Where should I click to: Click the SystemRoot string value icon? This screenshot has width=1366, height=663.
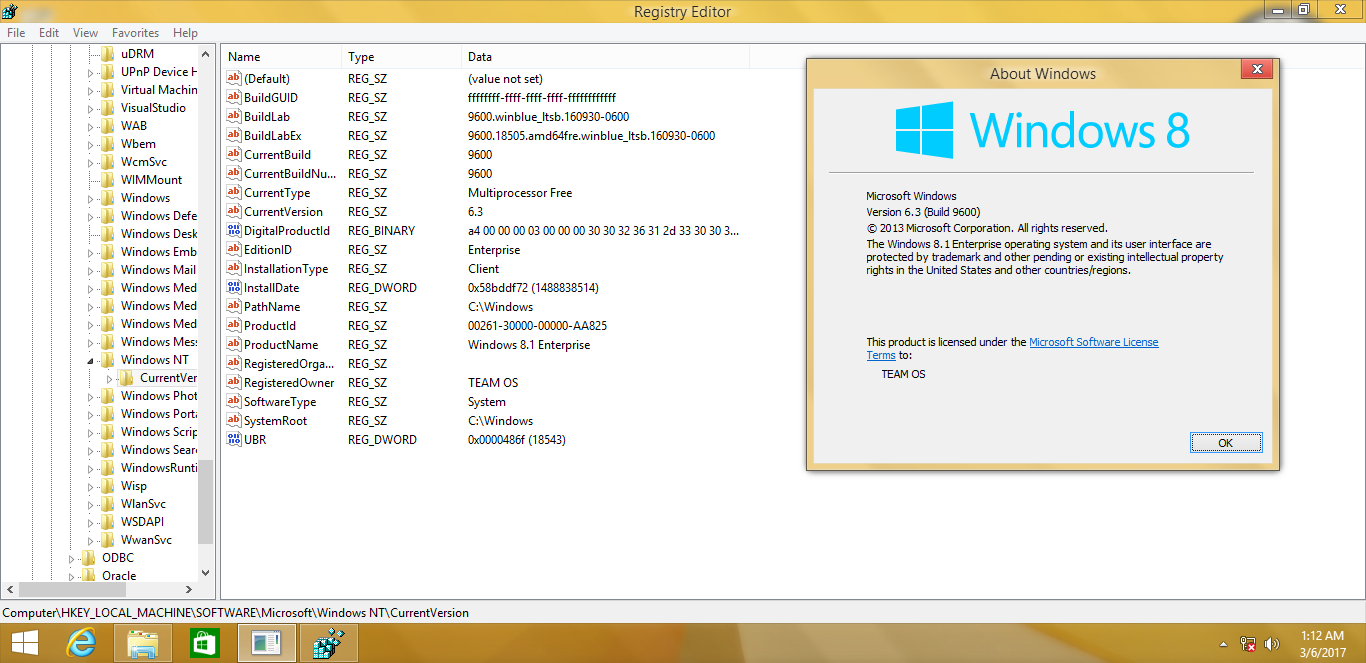pyautogui.click(x=234, y=421)
